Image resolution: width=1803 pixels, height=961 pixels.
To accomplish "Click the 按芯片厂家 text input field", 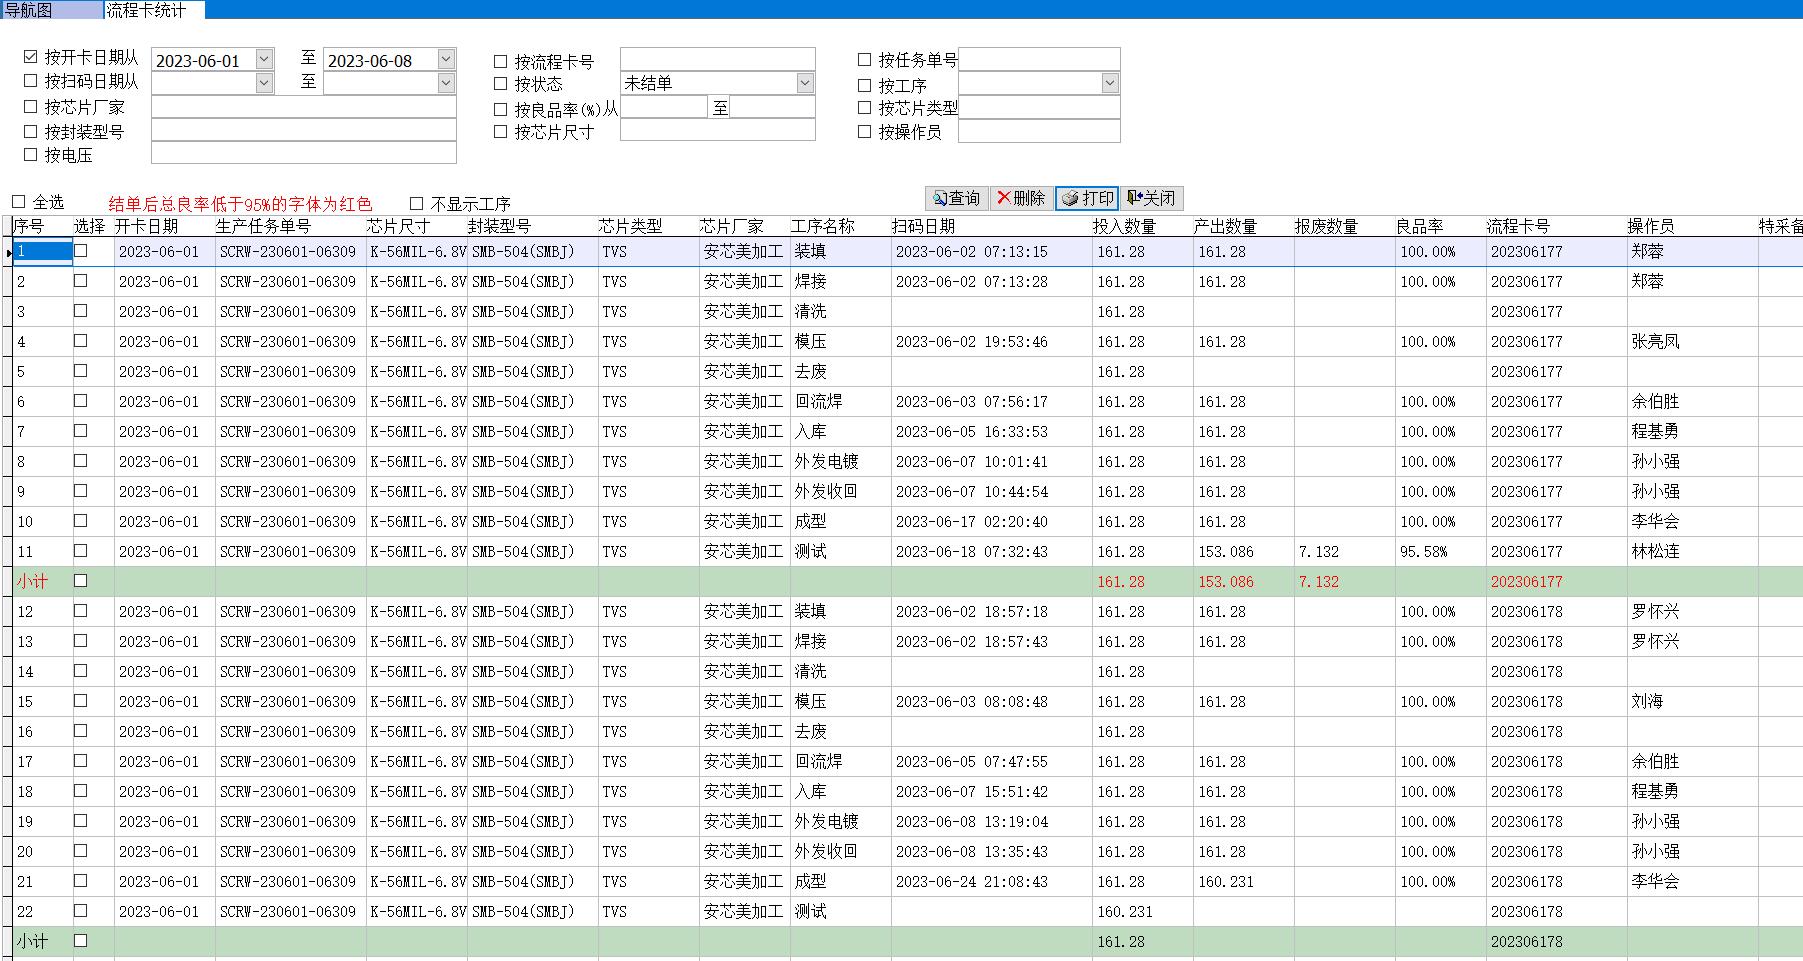I will (303, 107).
